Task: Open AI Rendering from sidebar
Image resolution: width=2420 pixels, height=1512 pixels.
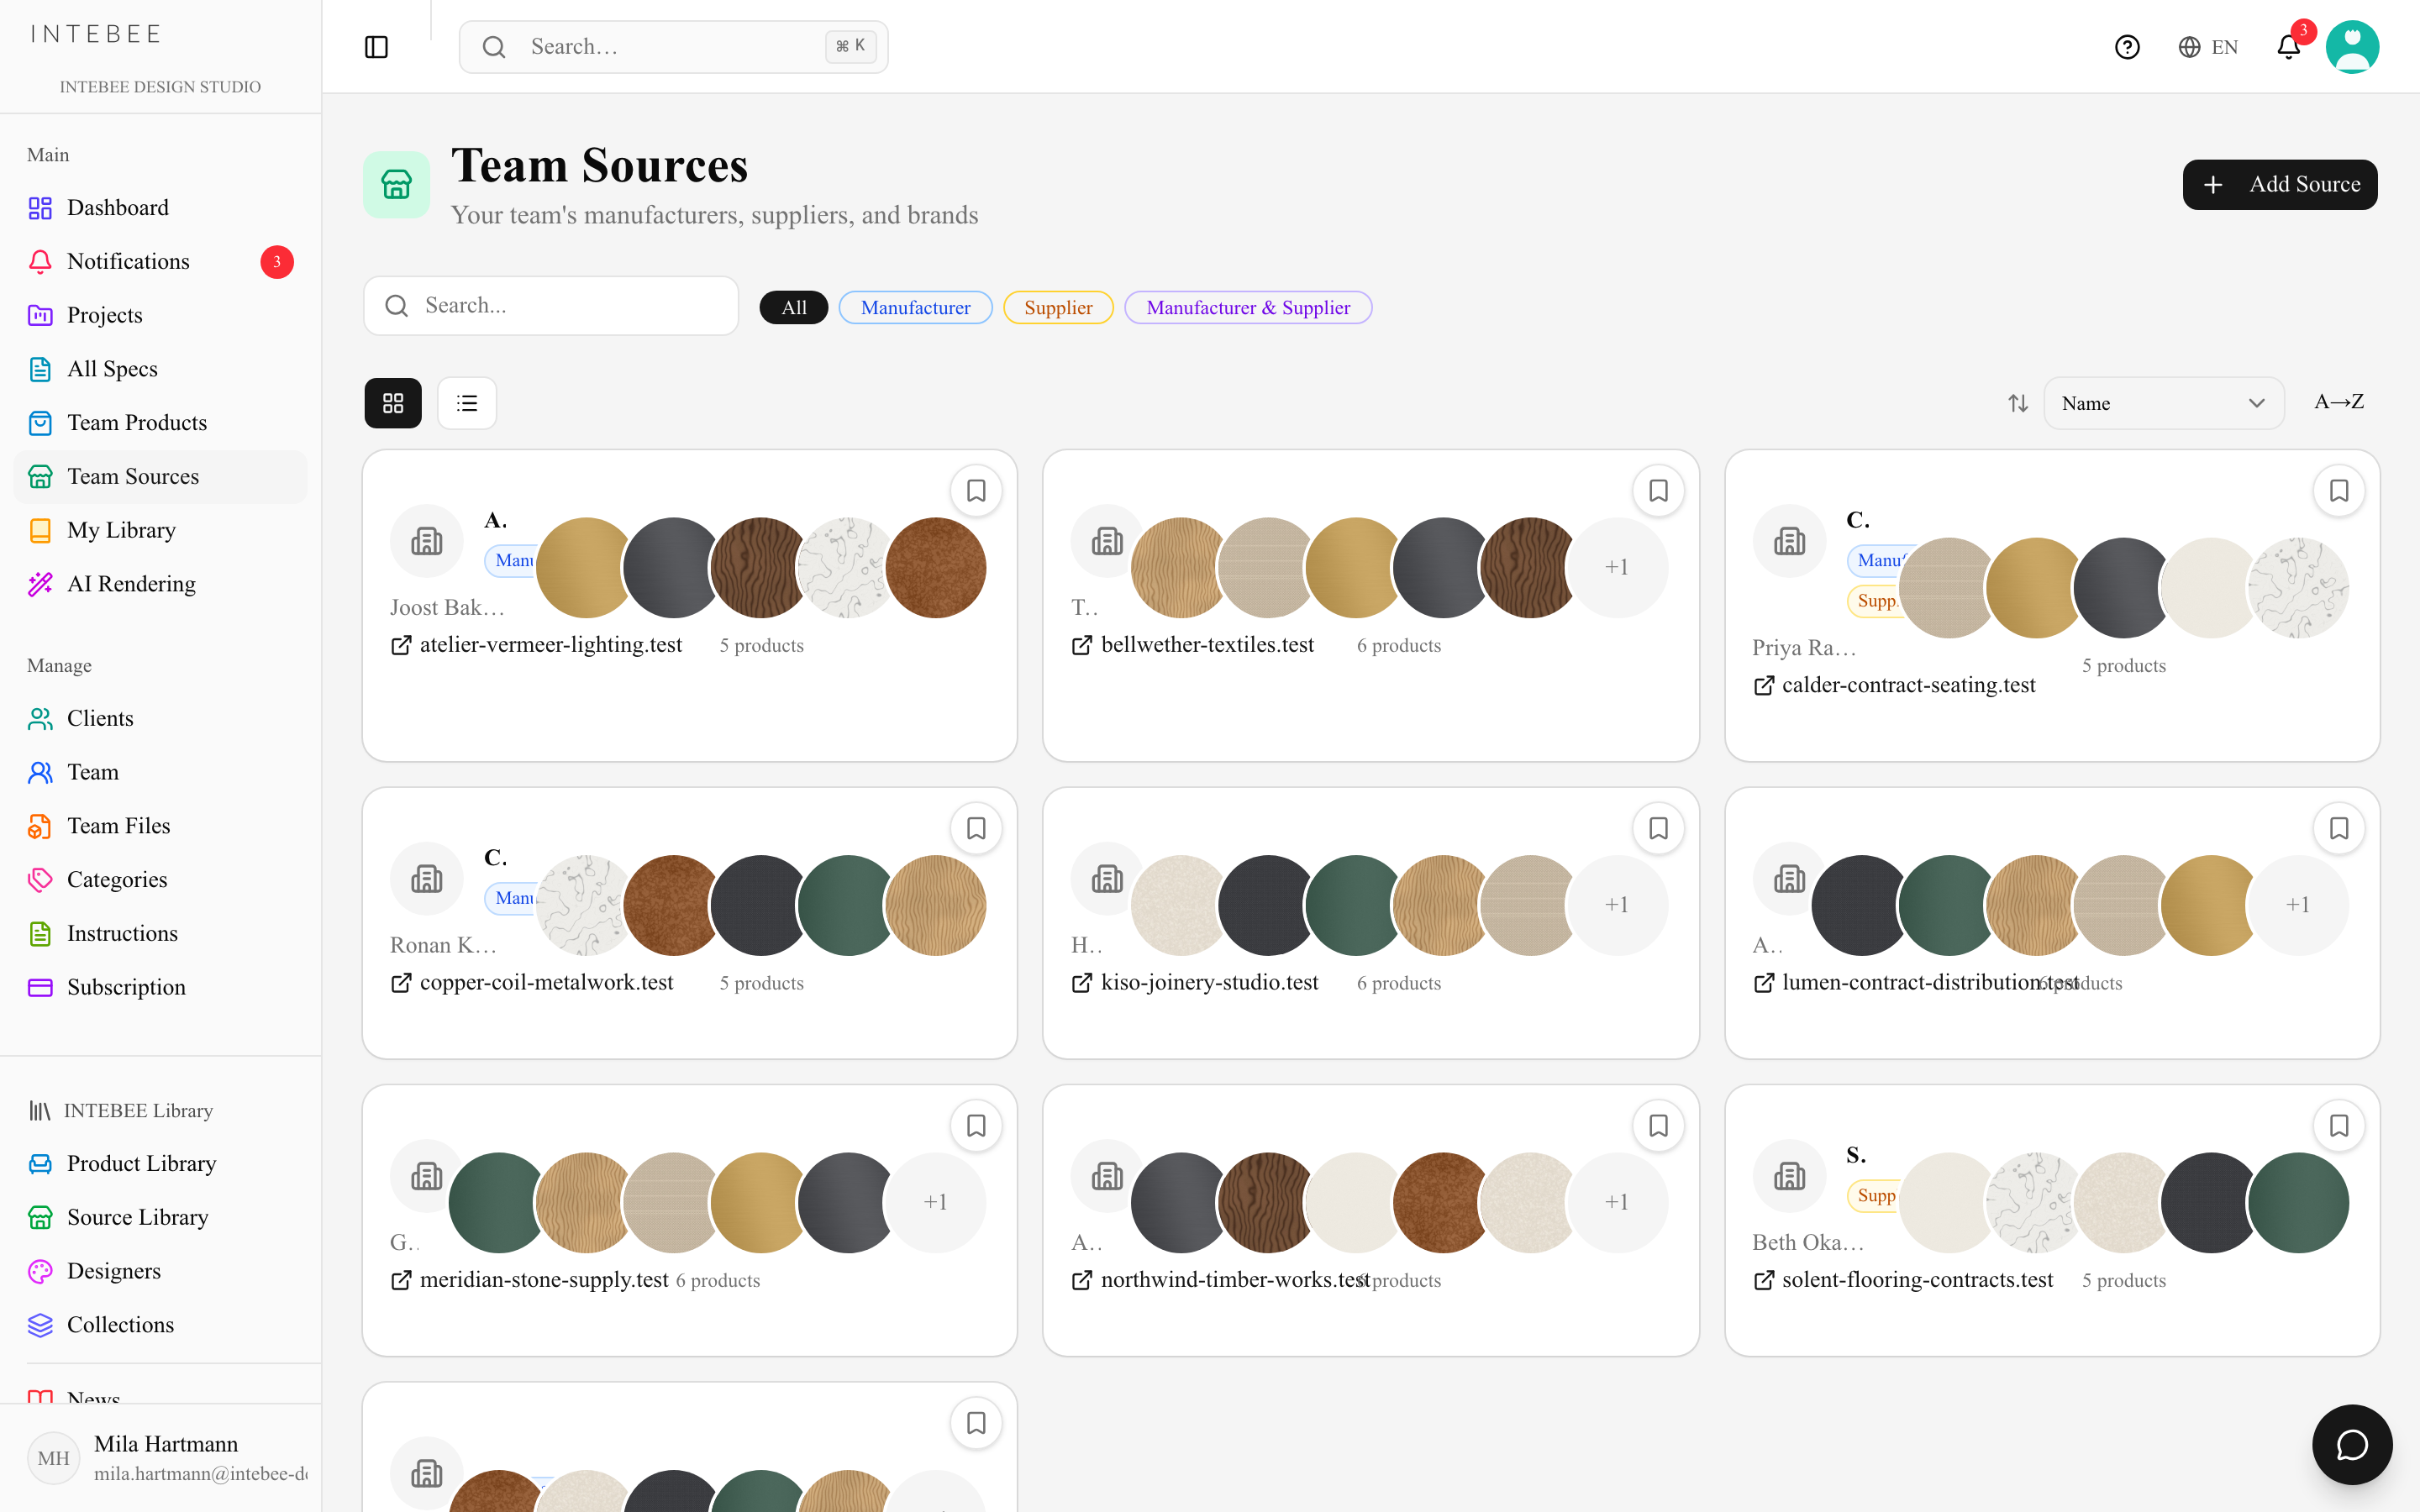Action: [131, 584]
